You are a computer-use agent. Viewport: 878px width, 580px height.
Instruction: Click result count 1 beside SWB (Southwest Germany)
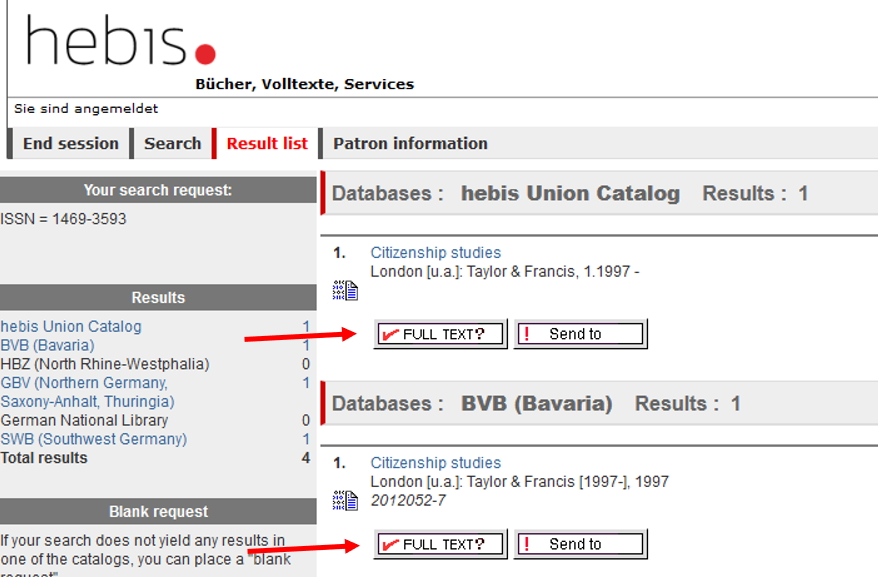(306, 439)
